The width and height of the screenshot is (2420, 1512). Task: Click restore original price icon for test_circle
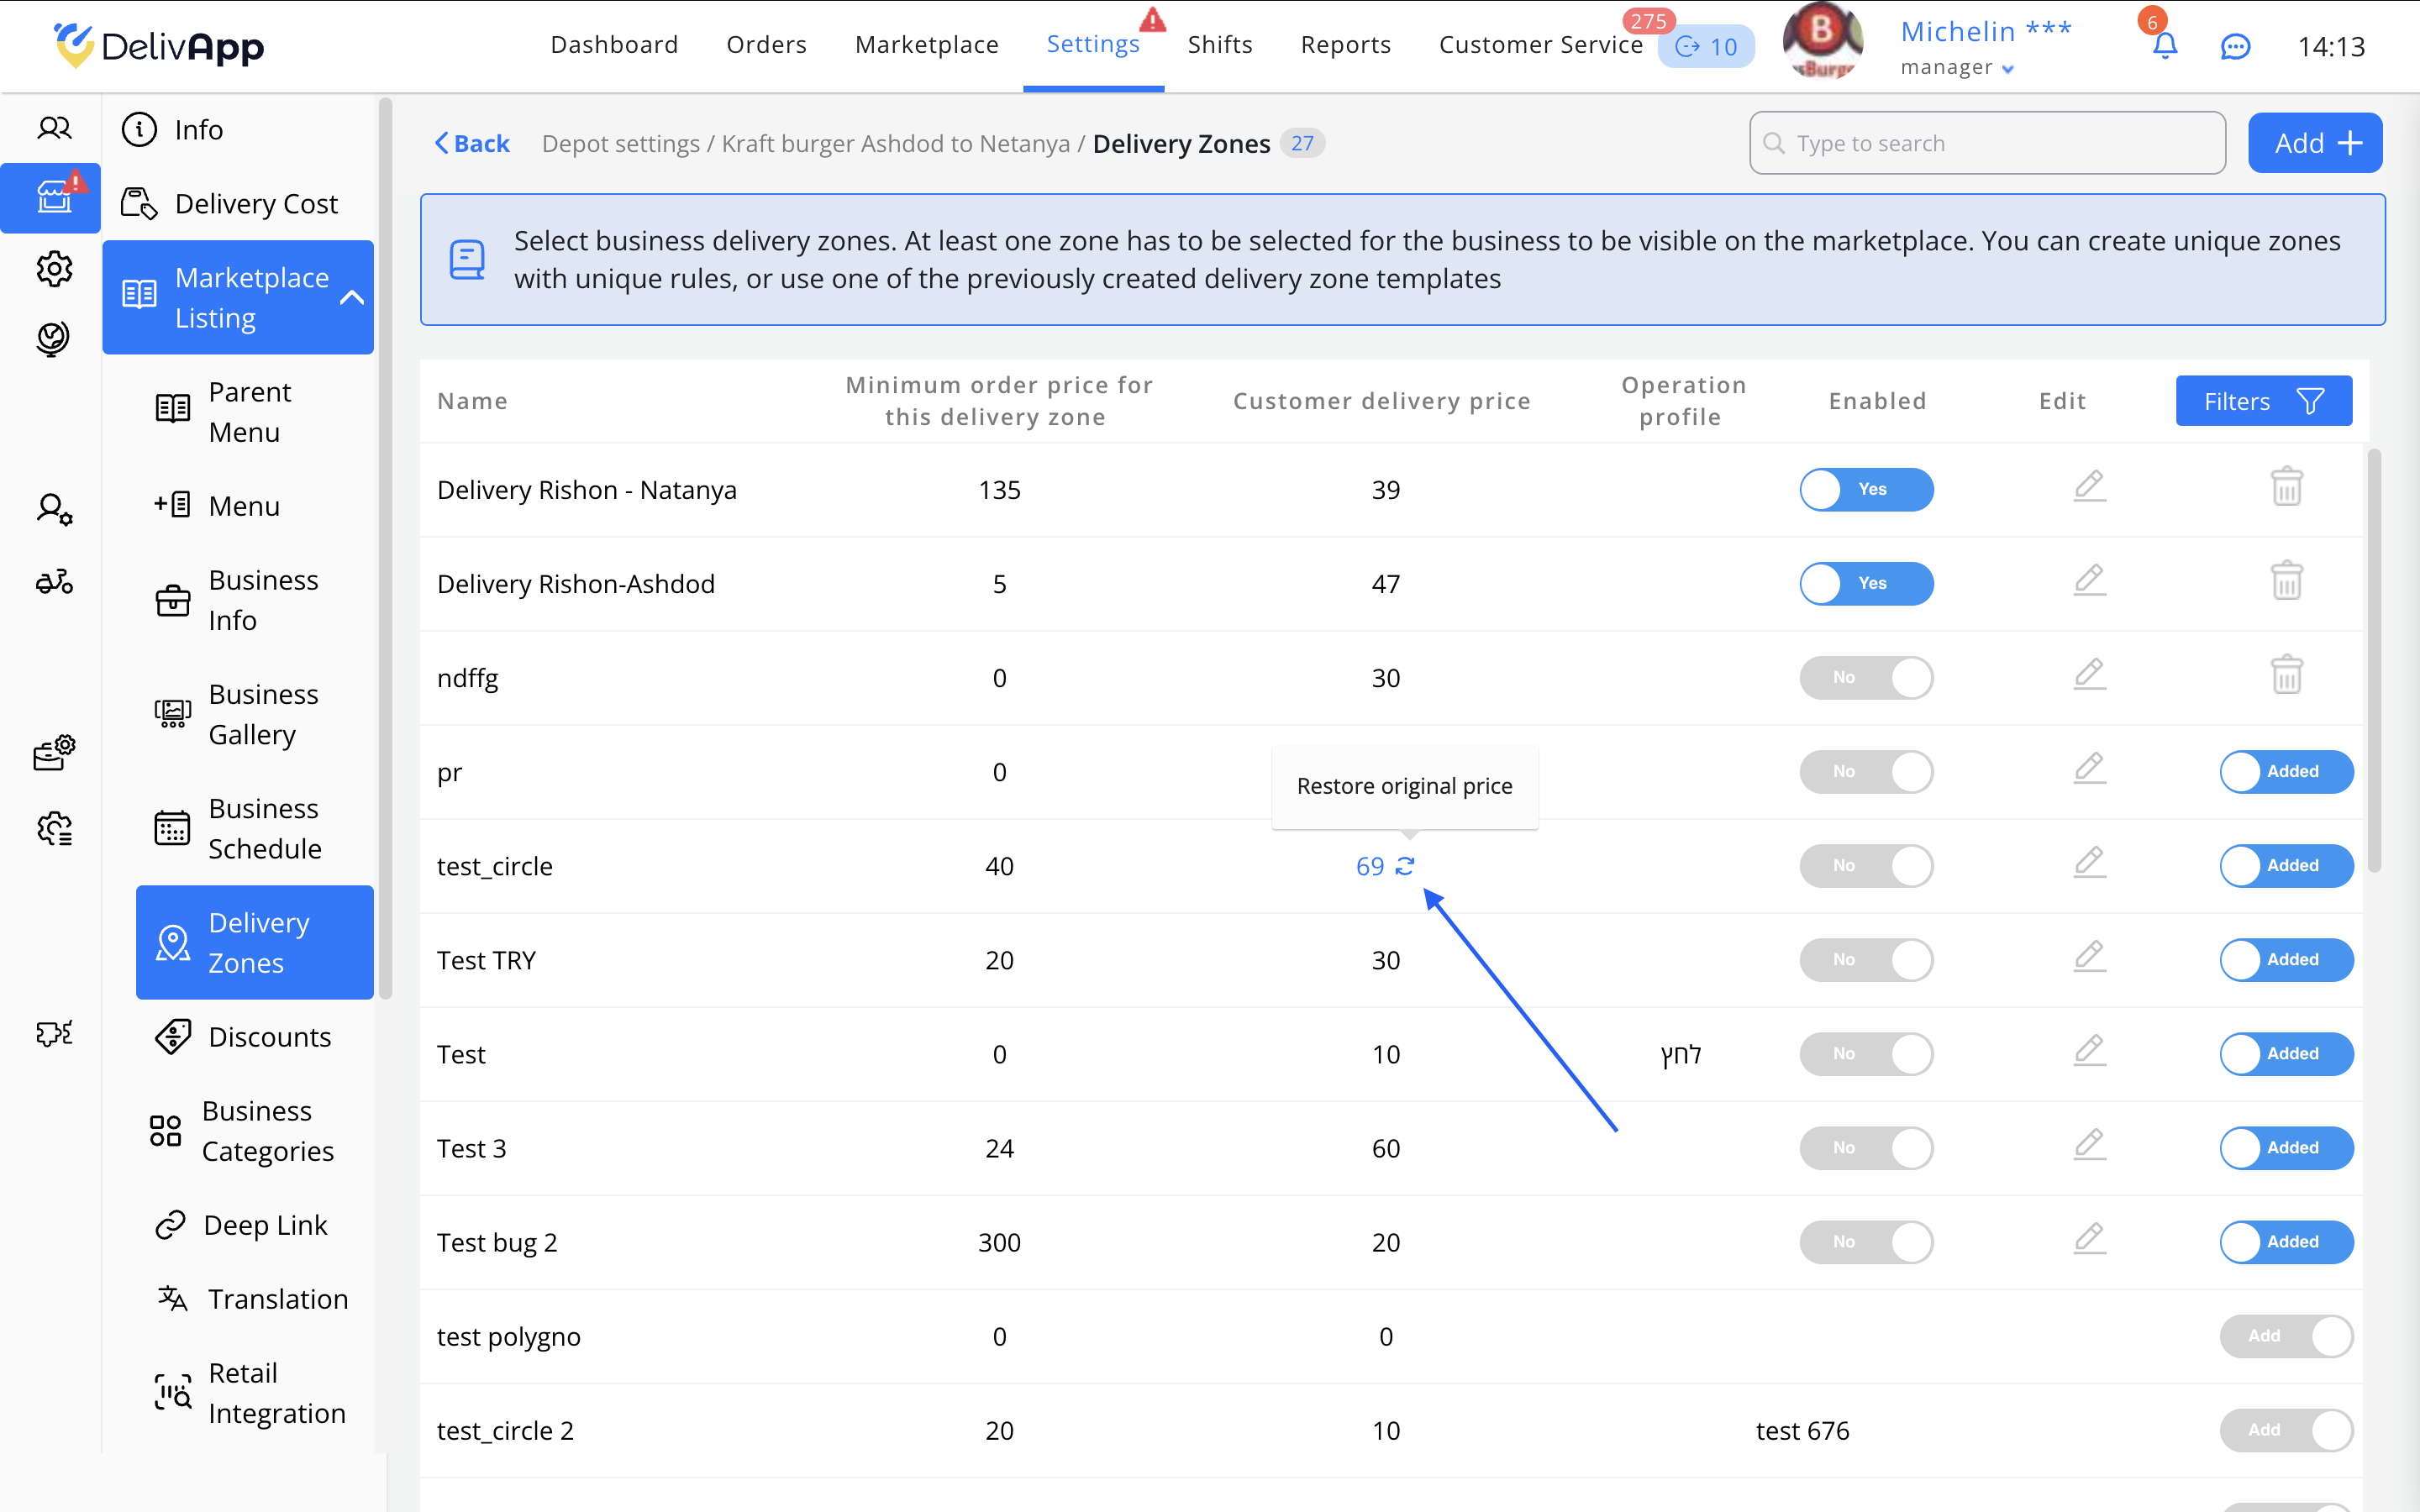1405,866
